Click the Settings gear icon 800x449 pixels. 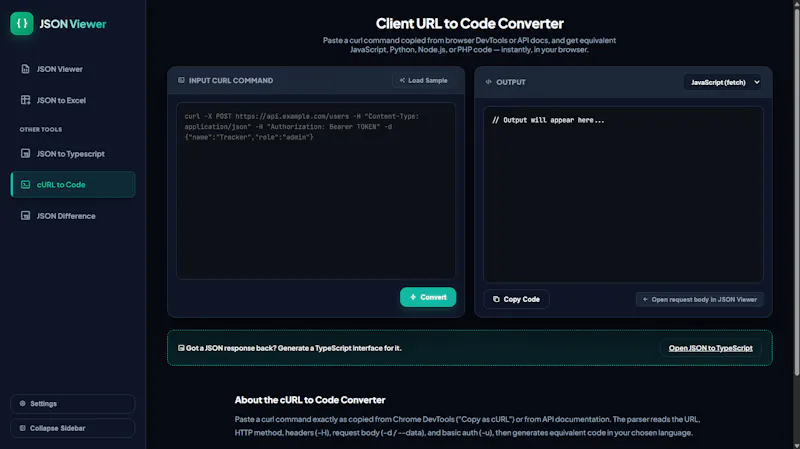tap(22, 404)
